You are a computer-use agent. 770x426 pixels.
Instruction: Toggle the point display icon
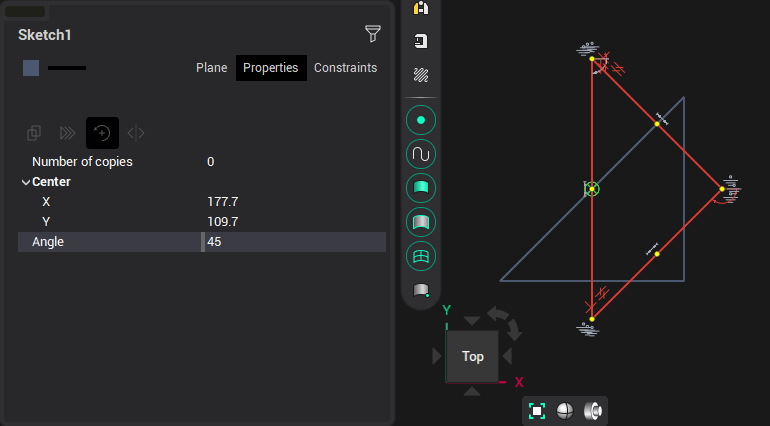coord(421,121)
